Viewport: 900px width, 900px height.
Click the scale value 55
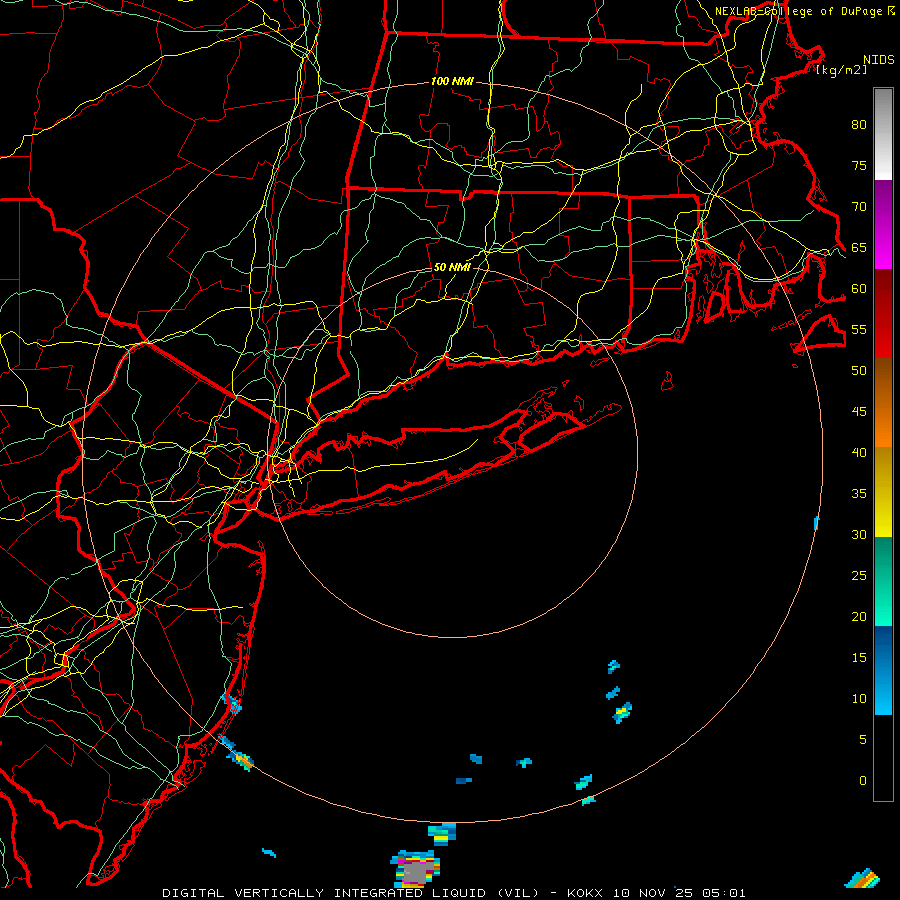coord(859,329)
